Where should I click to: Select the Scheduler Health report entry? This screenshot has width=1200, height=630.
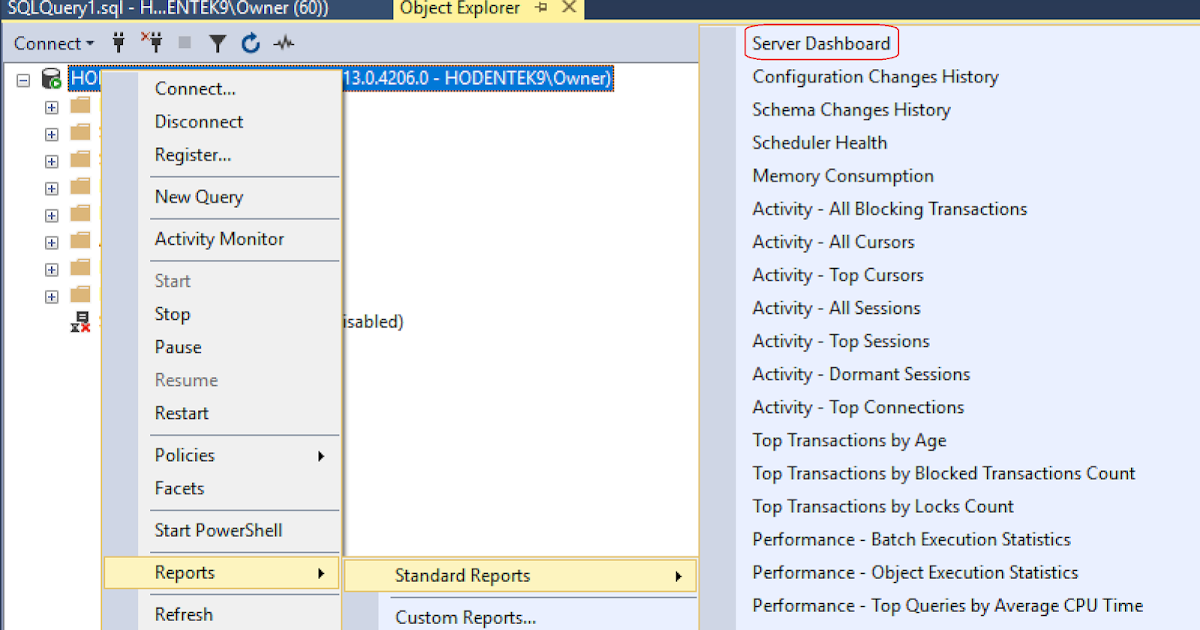coord(819,142)
